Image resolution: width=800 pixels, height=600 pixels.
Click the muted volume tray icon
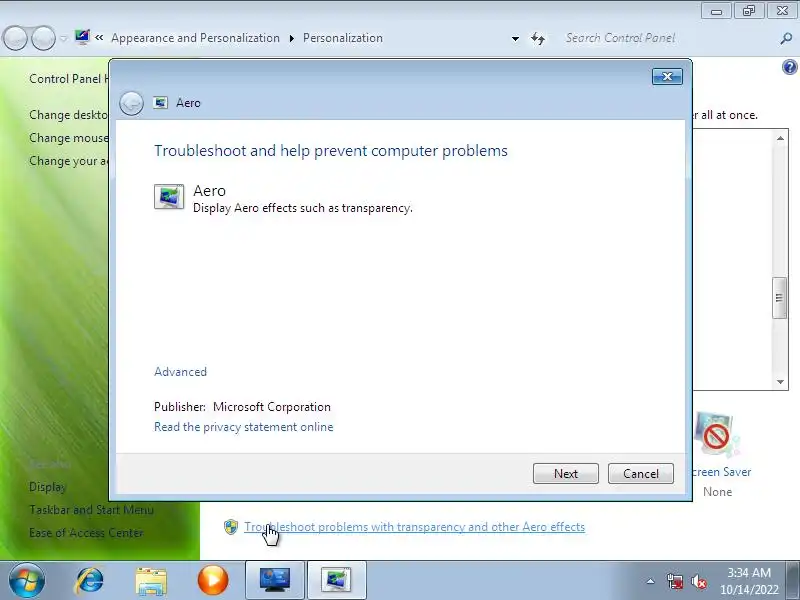pos(699,581)
